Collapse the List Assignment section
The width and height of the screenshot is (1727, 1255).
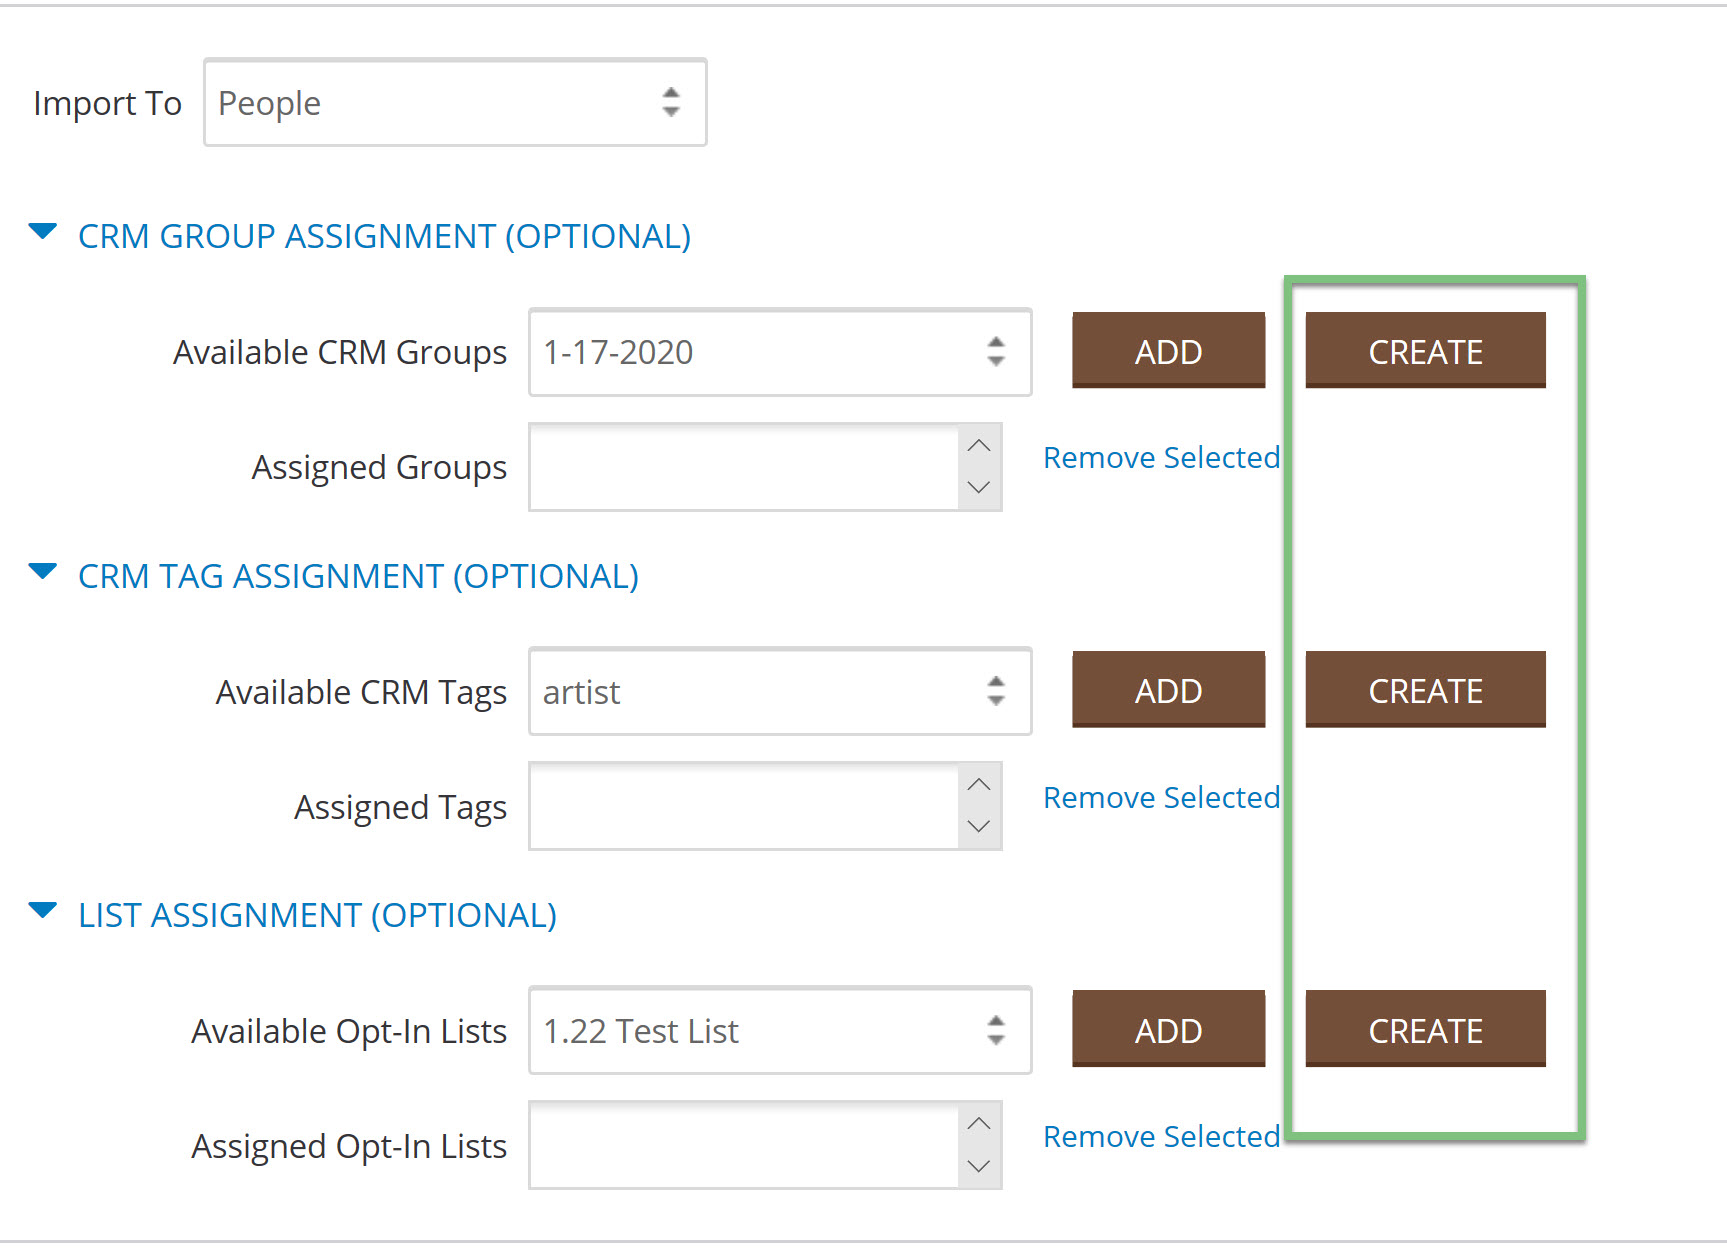[43, 911]
